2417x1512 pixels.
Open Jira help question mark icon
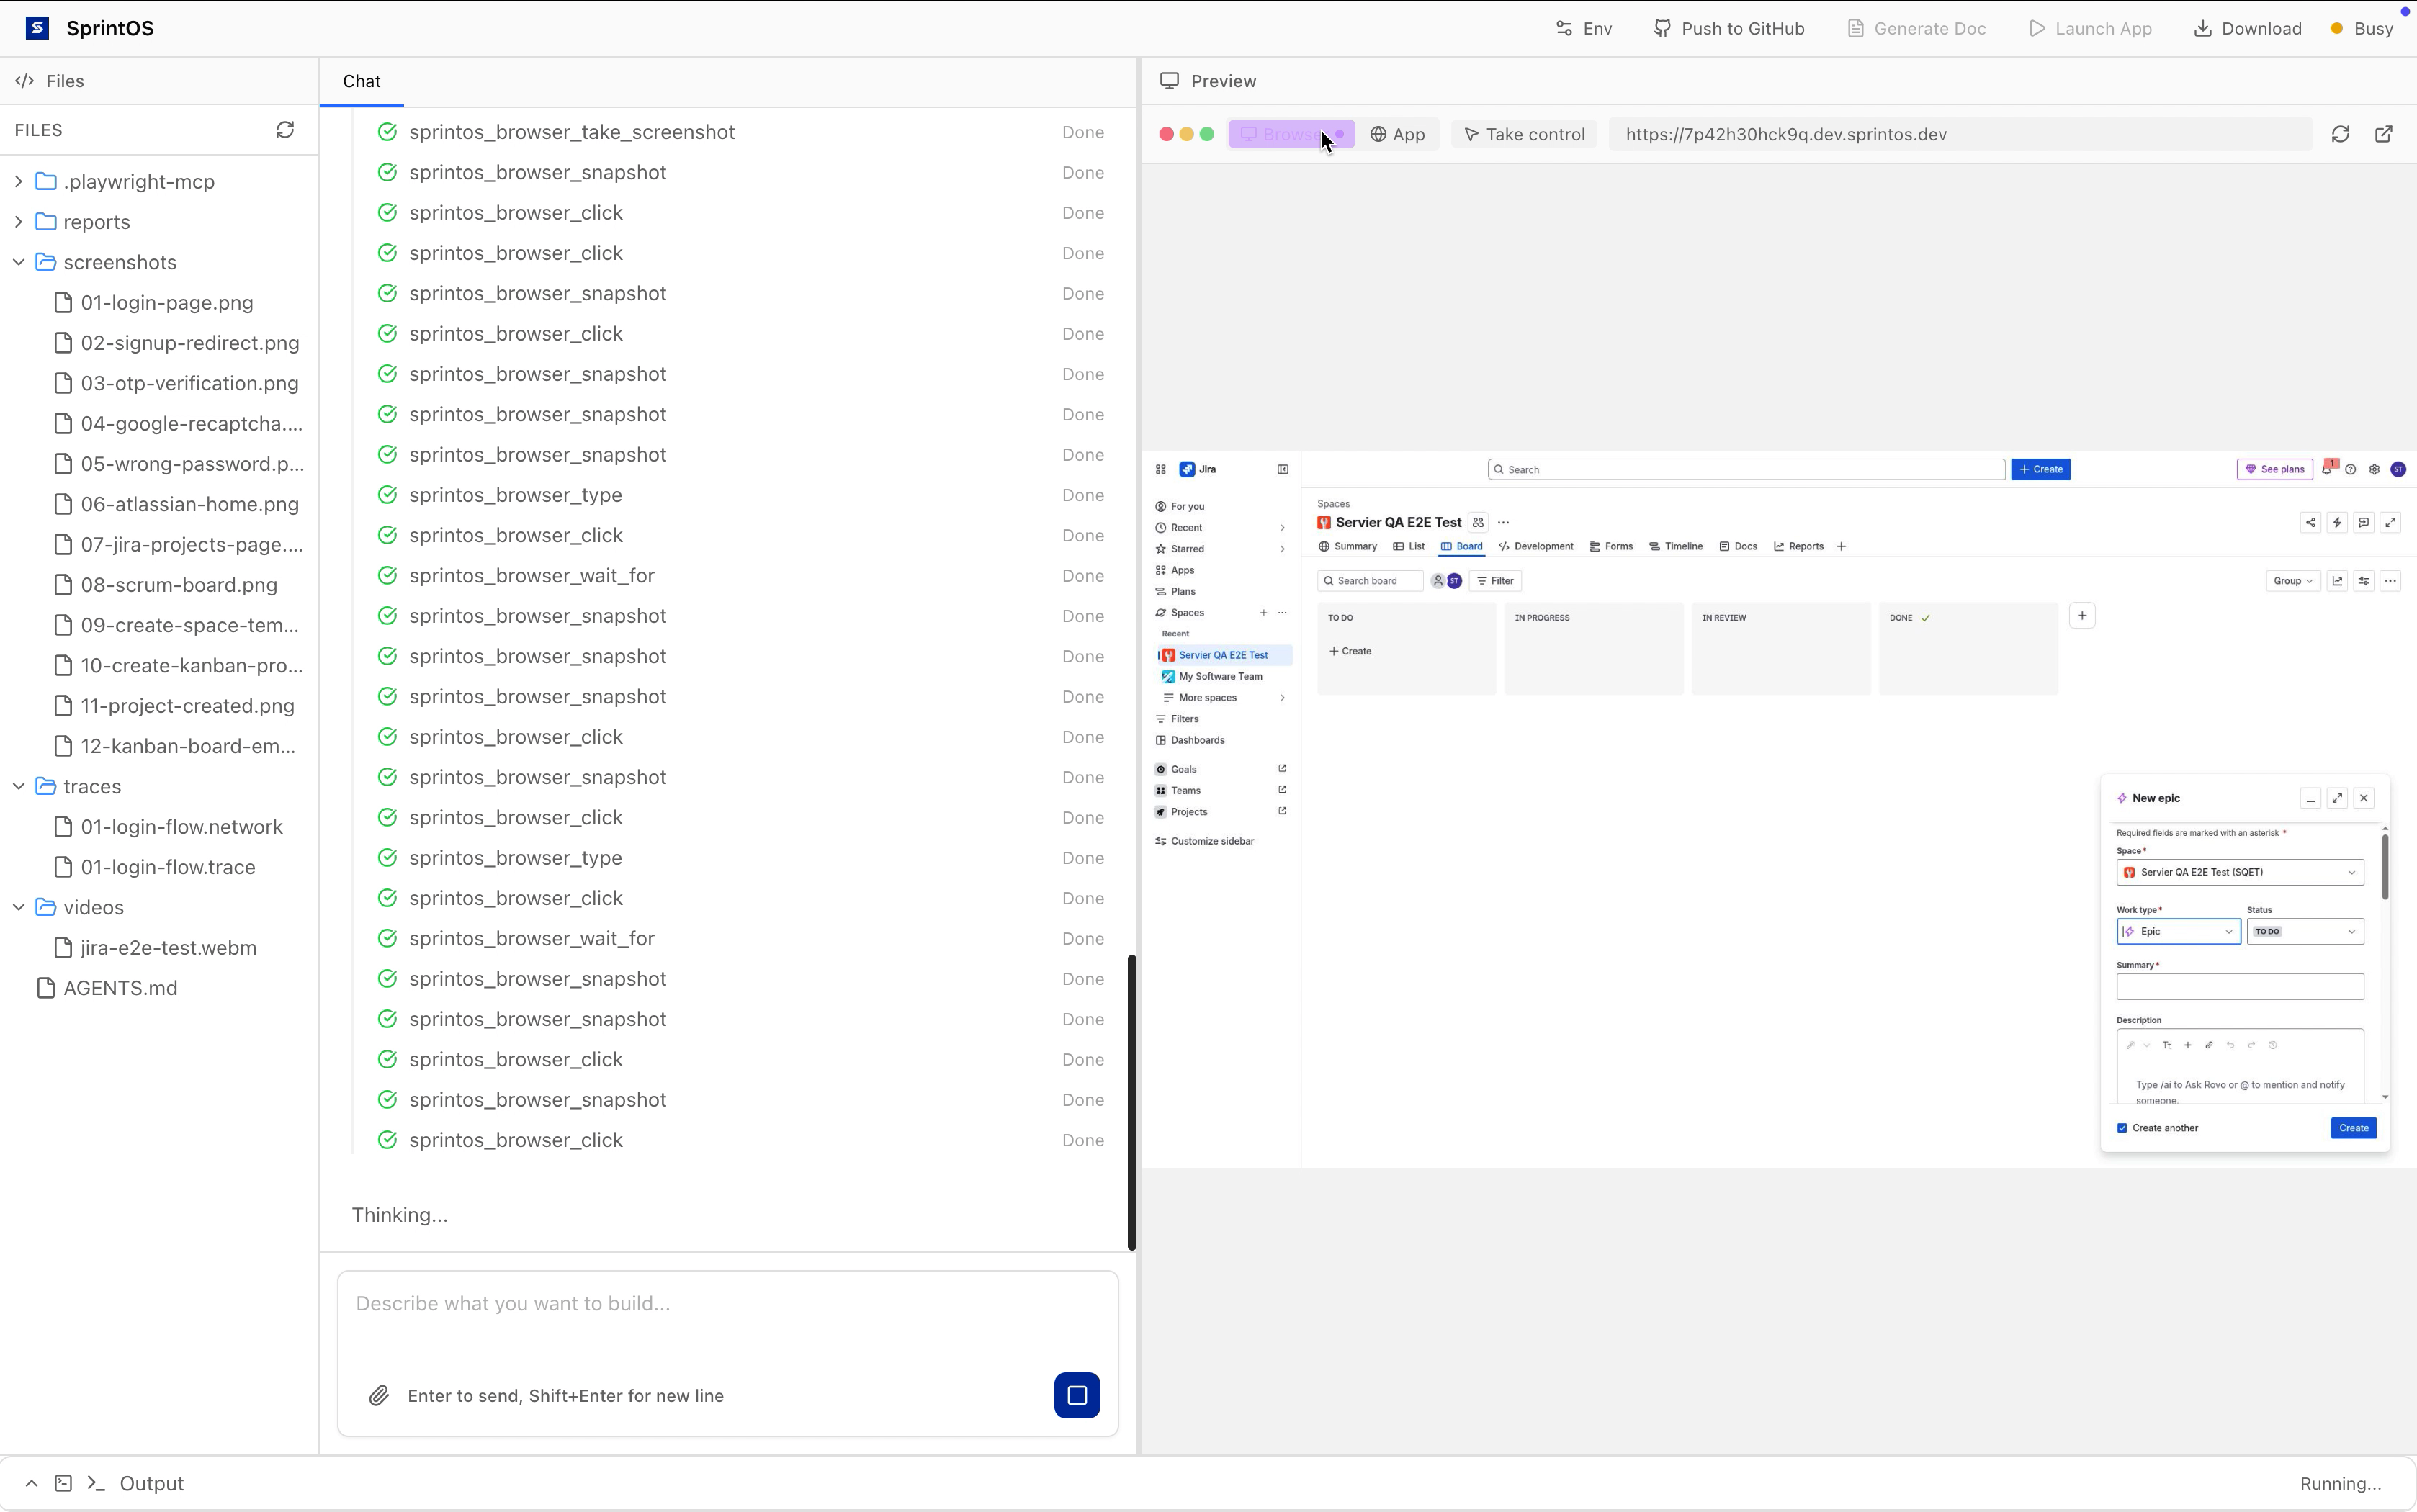pos(2351,469)
